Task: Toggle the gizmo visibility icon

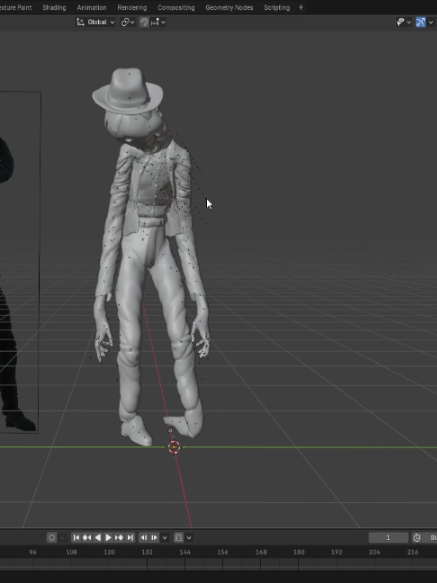Action: [421, 22]
